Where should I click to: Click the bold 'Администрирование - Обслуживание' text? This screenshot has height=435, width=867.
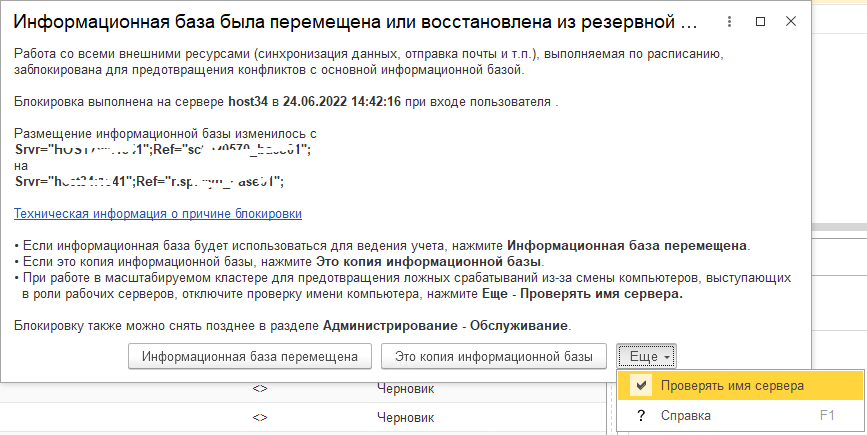(x=445, y=326)
